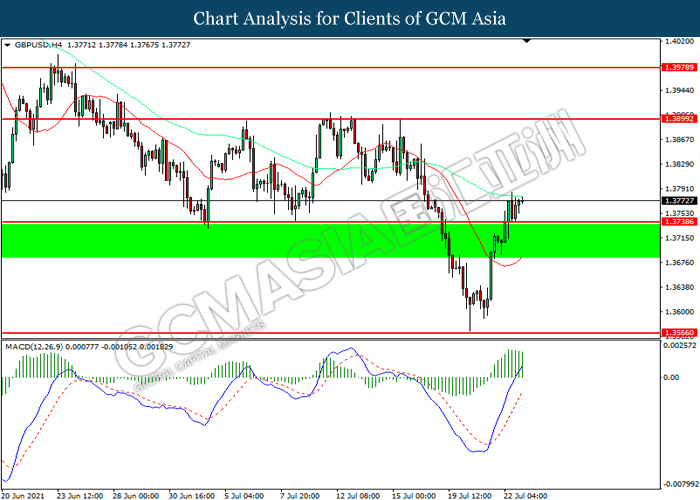Click the 7 Jul 20:00 date label
The image size is (700, 500).
point(300,496)
